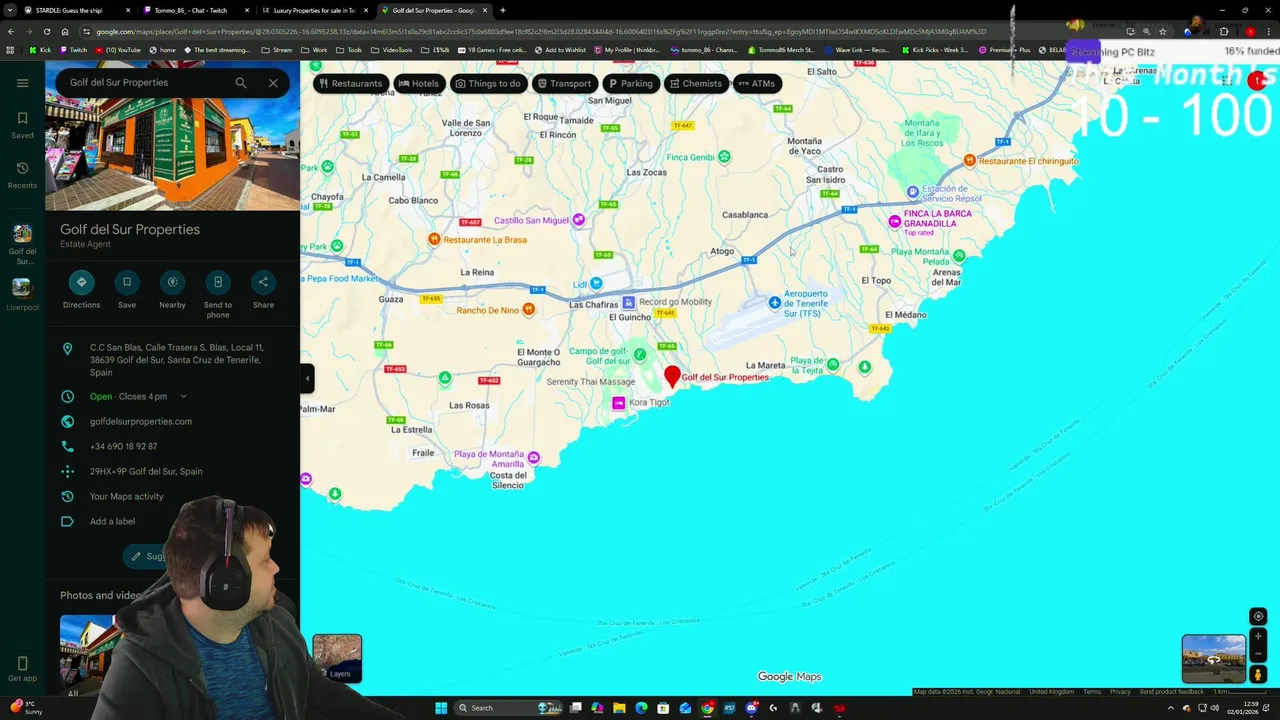Reload the page
The width and height of the screenshot is (1280, 720).
tap(46, 31)
